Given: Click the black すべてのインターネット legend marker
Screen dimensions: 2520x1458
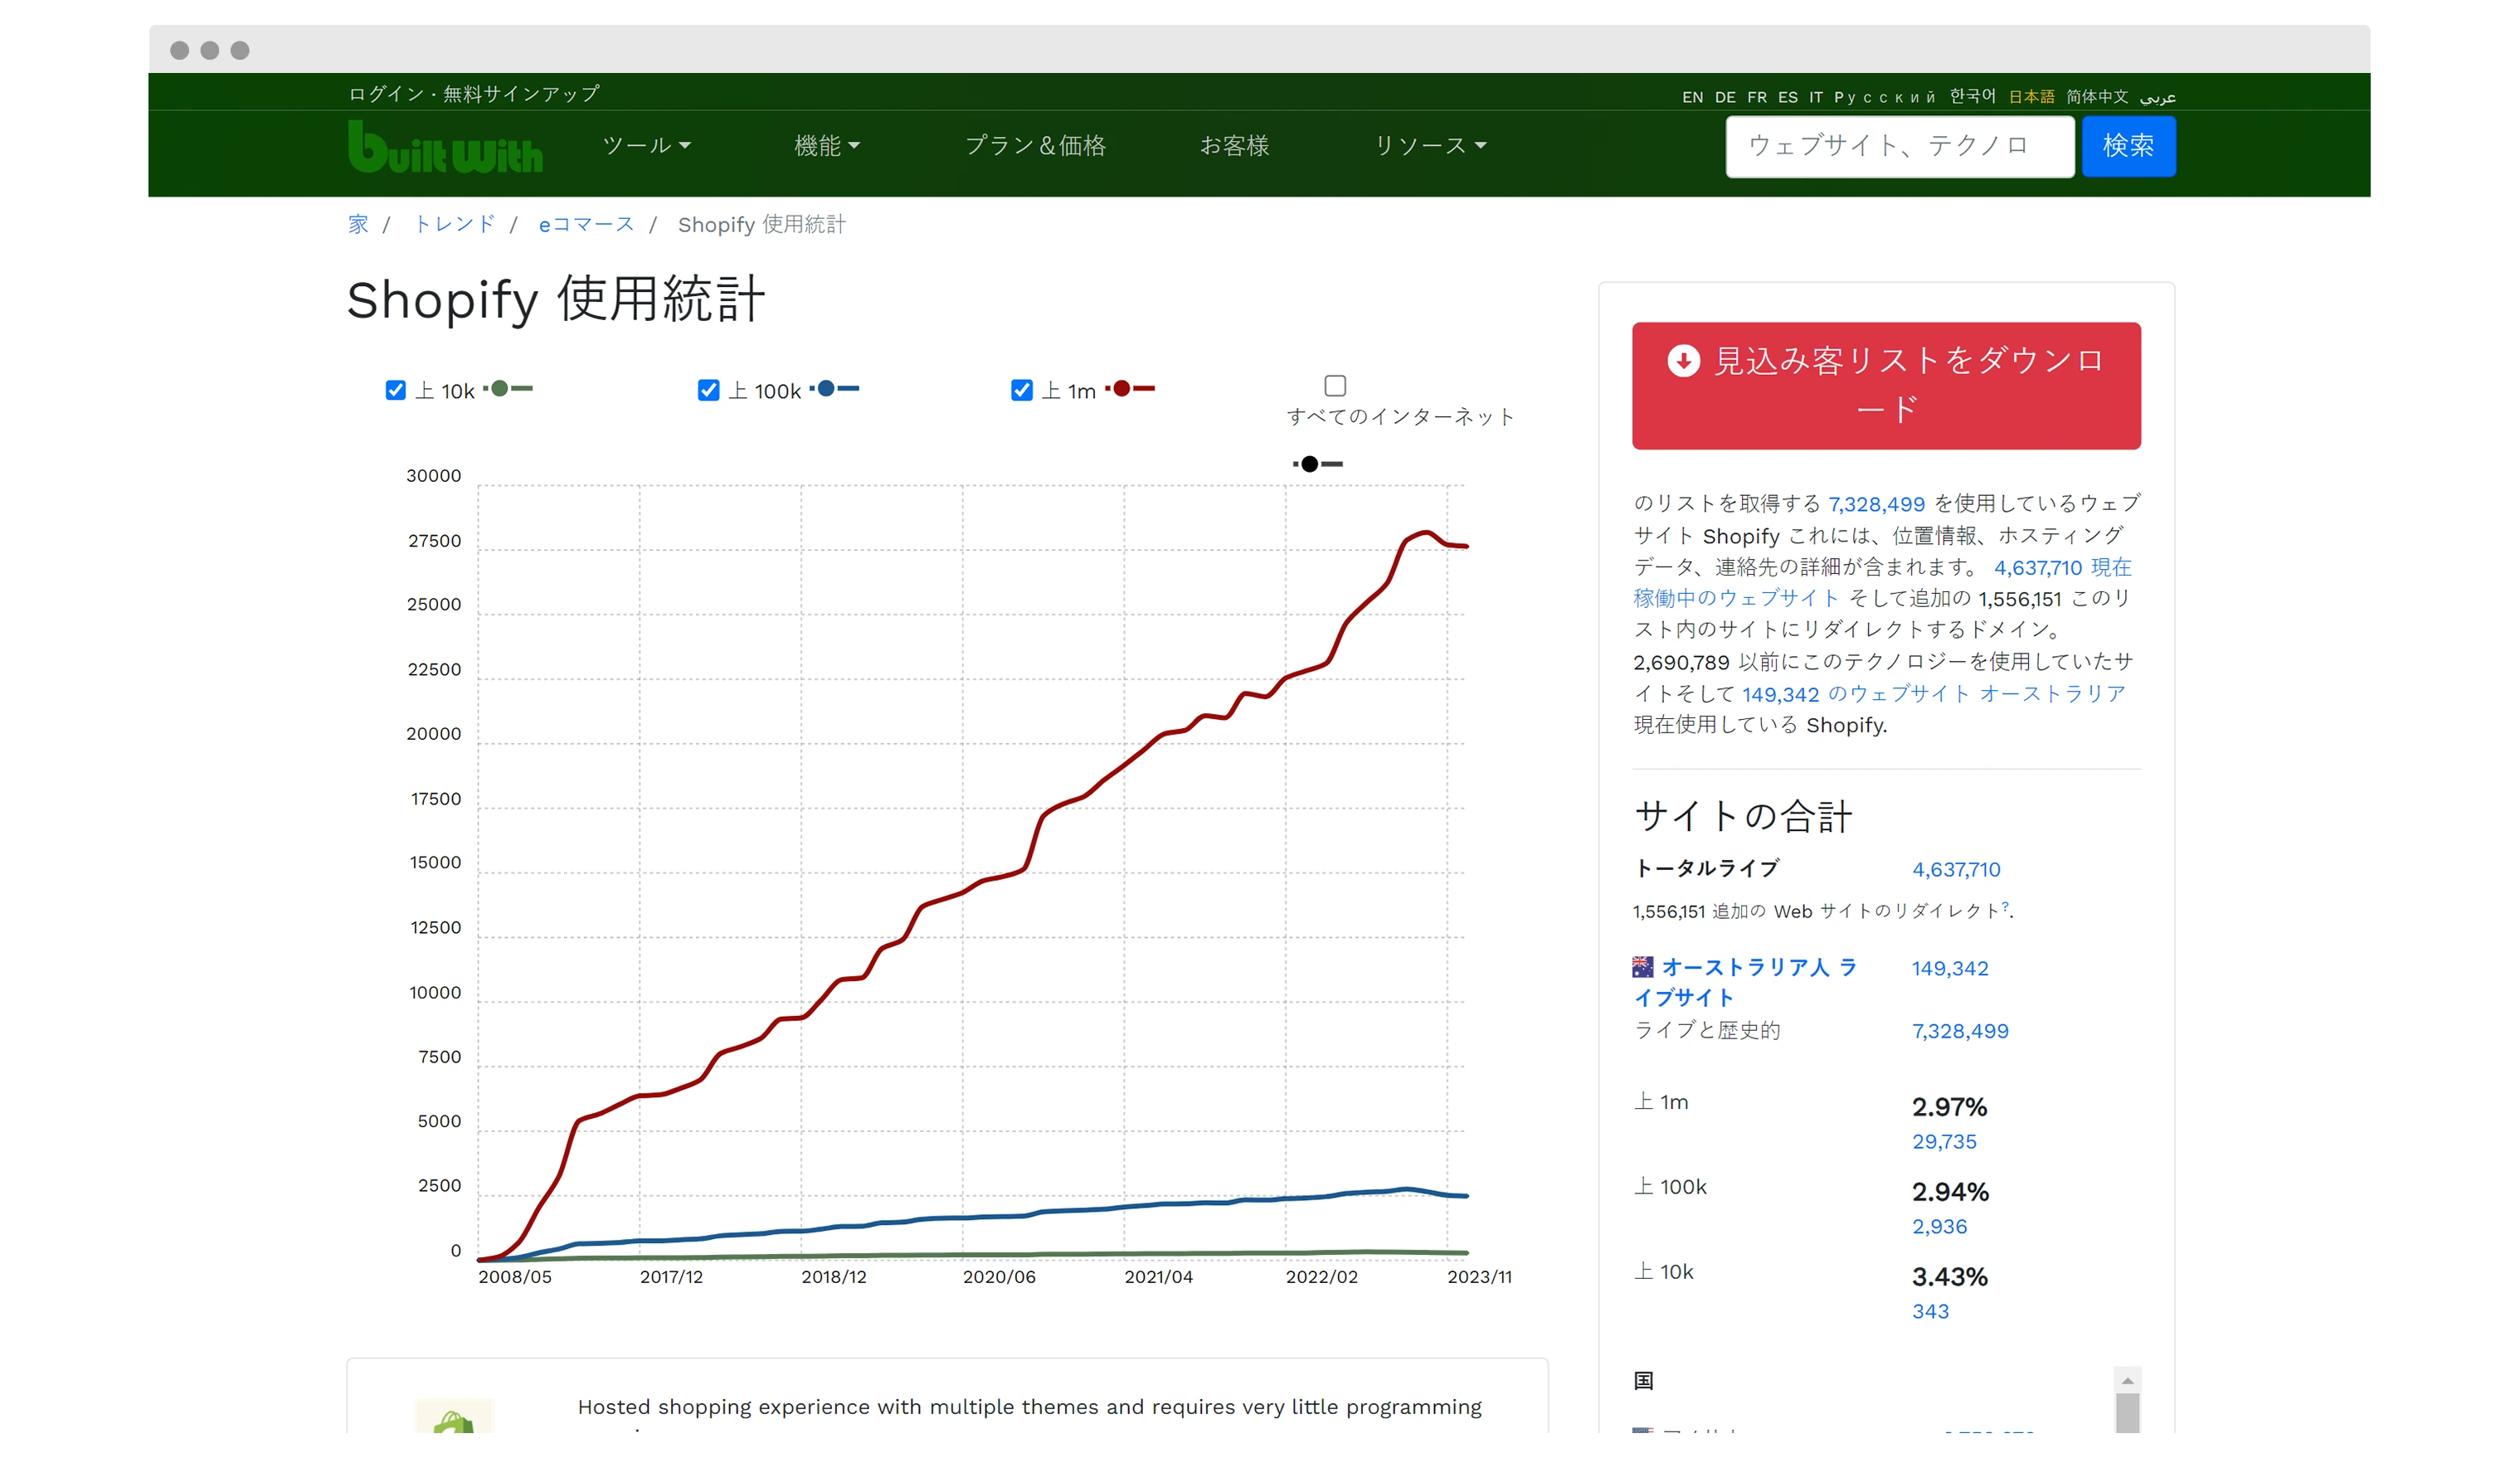Looking at the screenshot, I should [x=1317, y=464].
